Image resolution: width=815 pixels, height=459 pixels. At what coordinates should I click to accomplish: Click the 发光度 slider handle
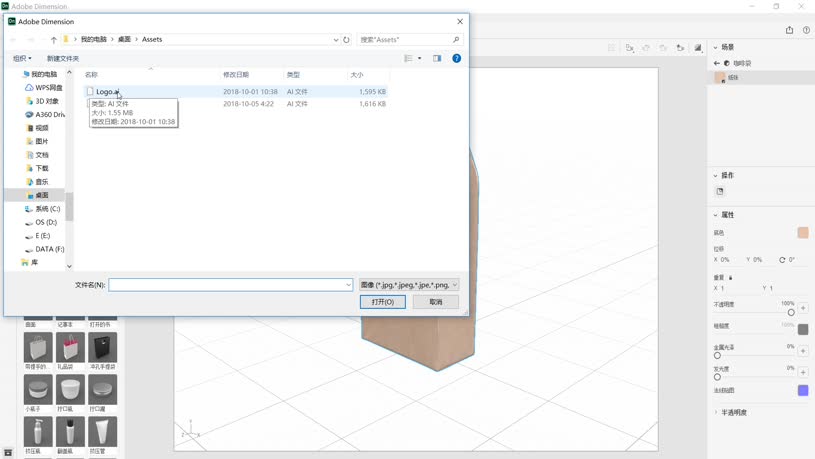tap(717, 377)
